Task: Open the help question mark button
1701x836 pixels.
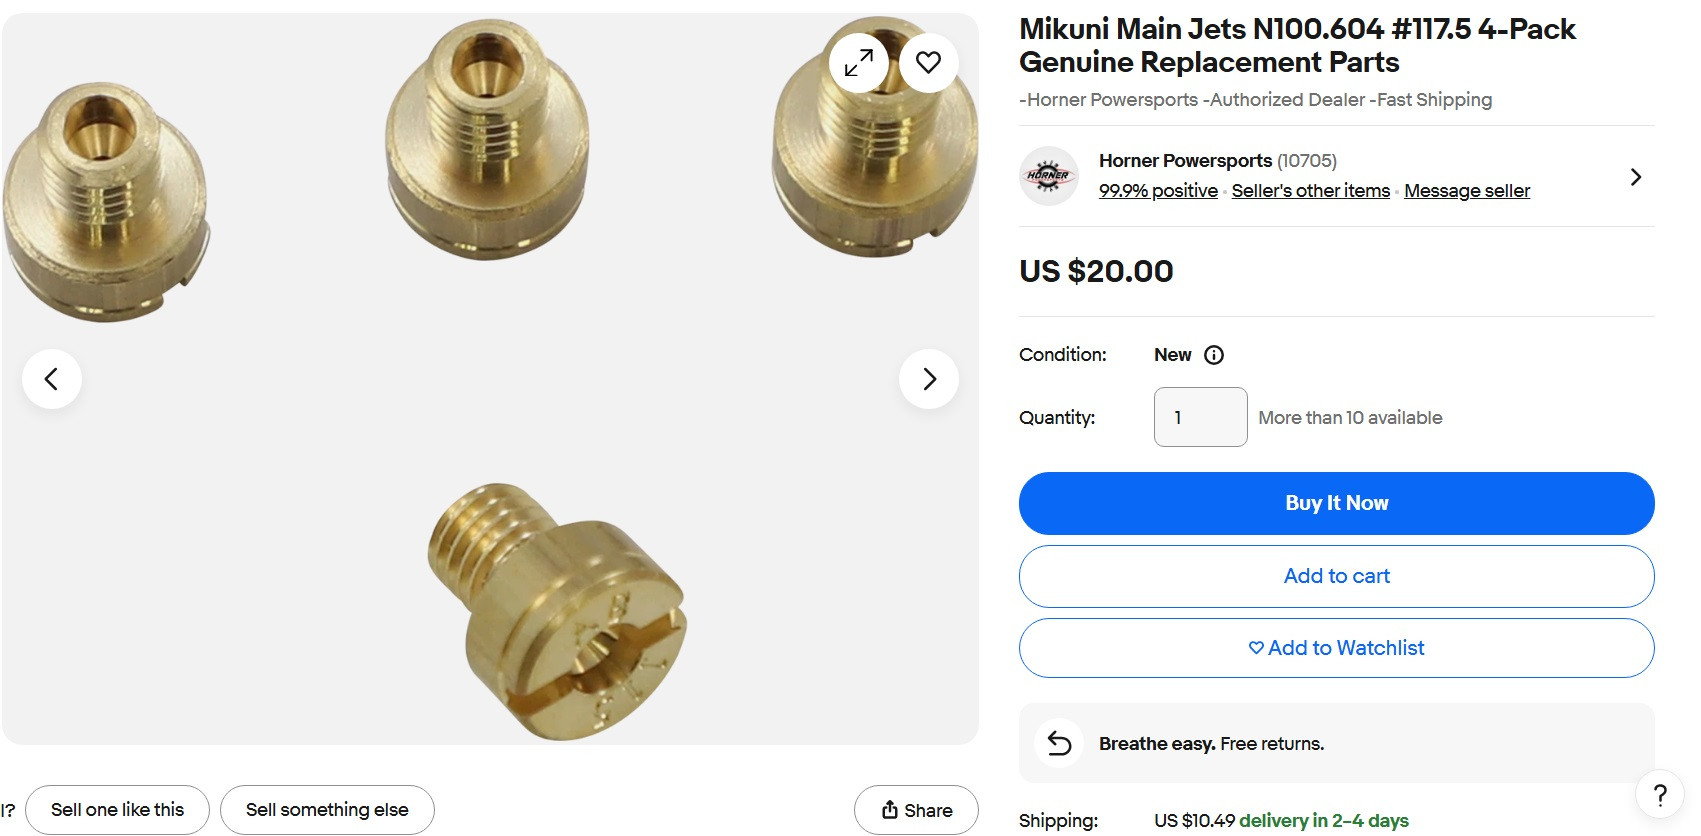Action: coord(1660,795)
